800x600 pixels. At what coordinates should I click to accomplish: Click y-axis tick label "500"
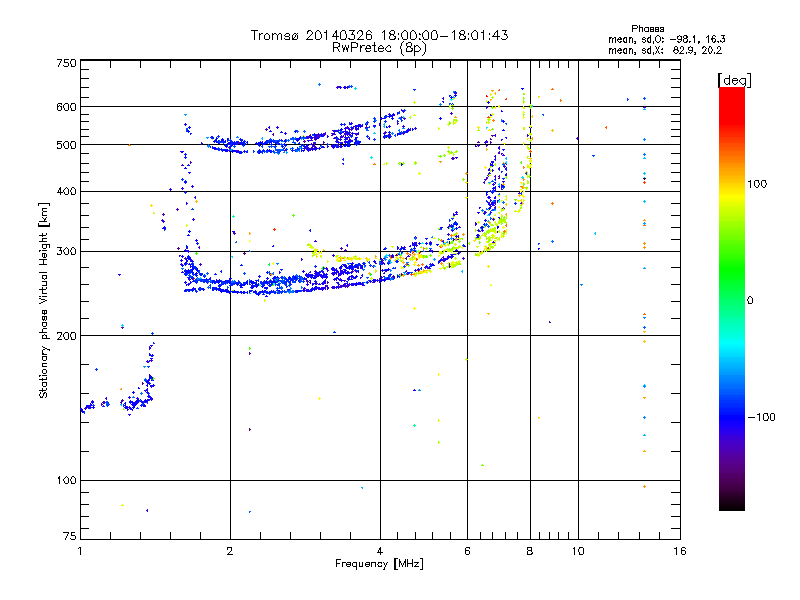click(x=66, y=145)
